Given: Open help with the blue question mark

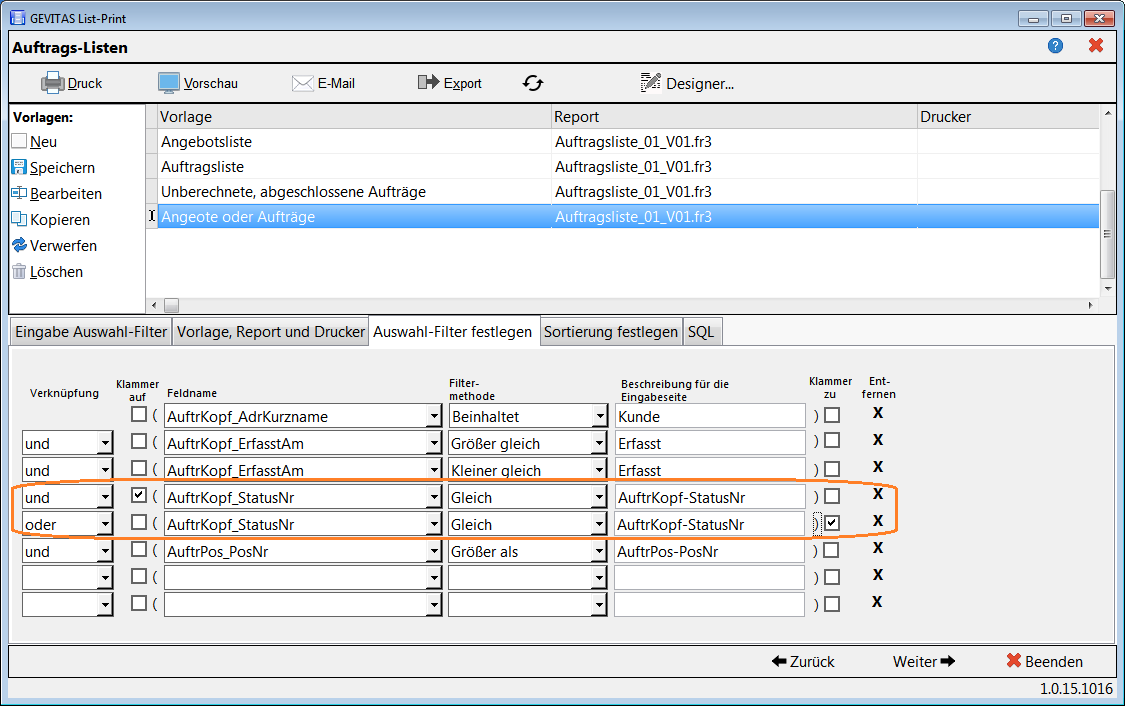Looking at the screenshot, I should (x=1055, y=46).
